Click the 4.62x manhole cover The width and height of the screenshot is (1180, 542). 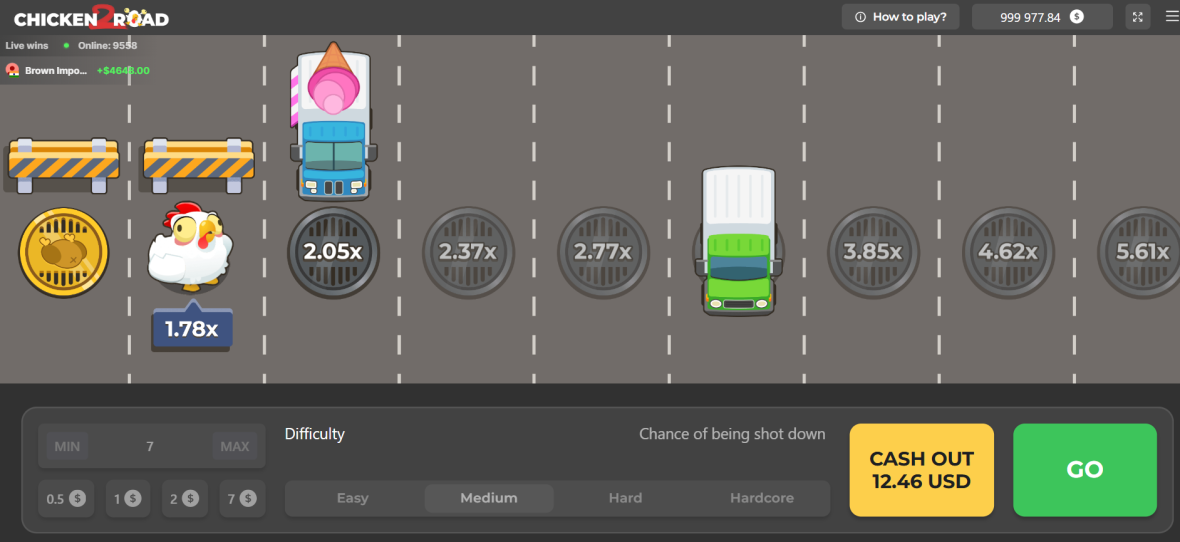1008,252
